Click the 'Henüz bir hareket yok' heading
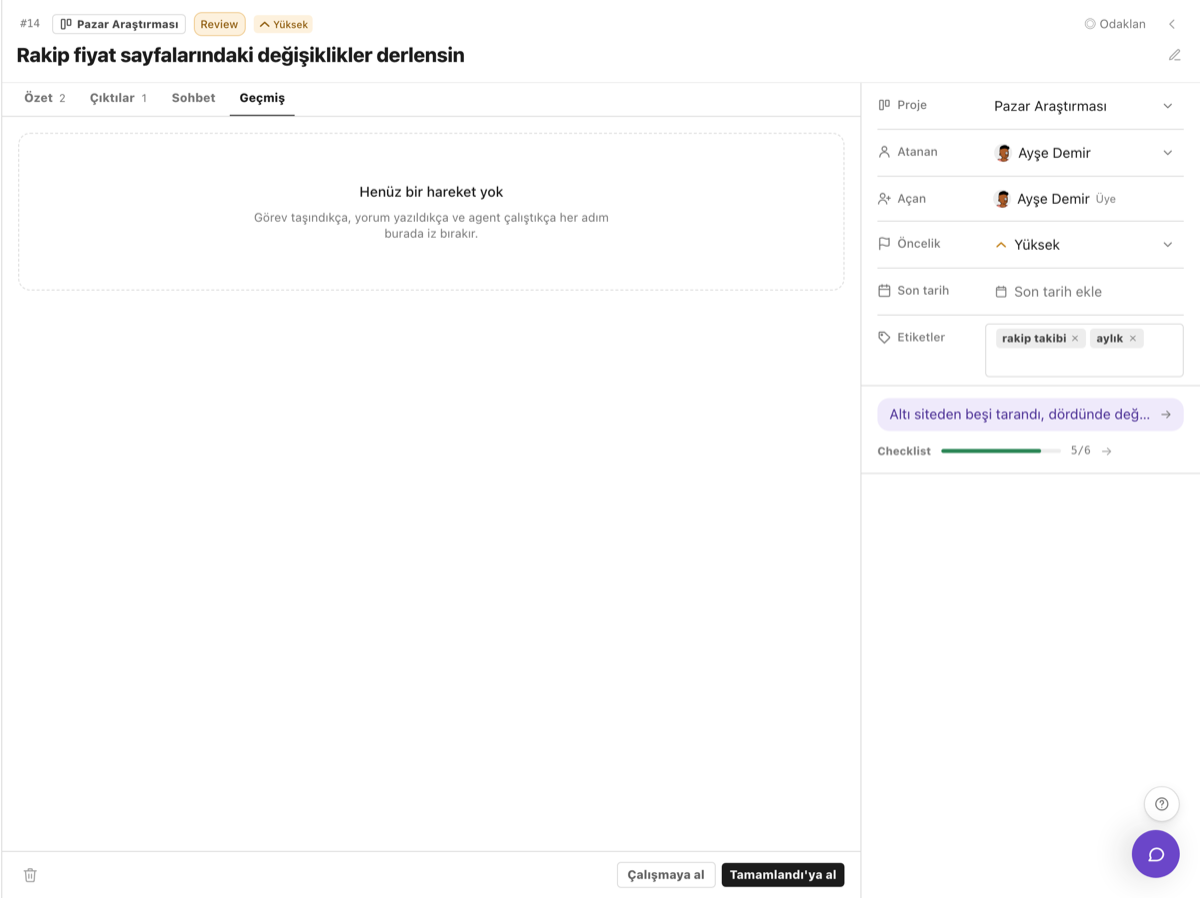 [x=431, y=192]
